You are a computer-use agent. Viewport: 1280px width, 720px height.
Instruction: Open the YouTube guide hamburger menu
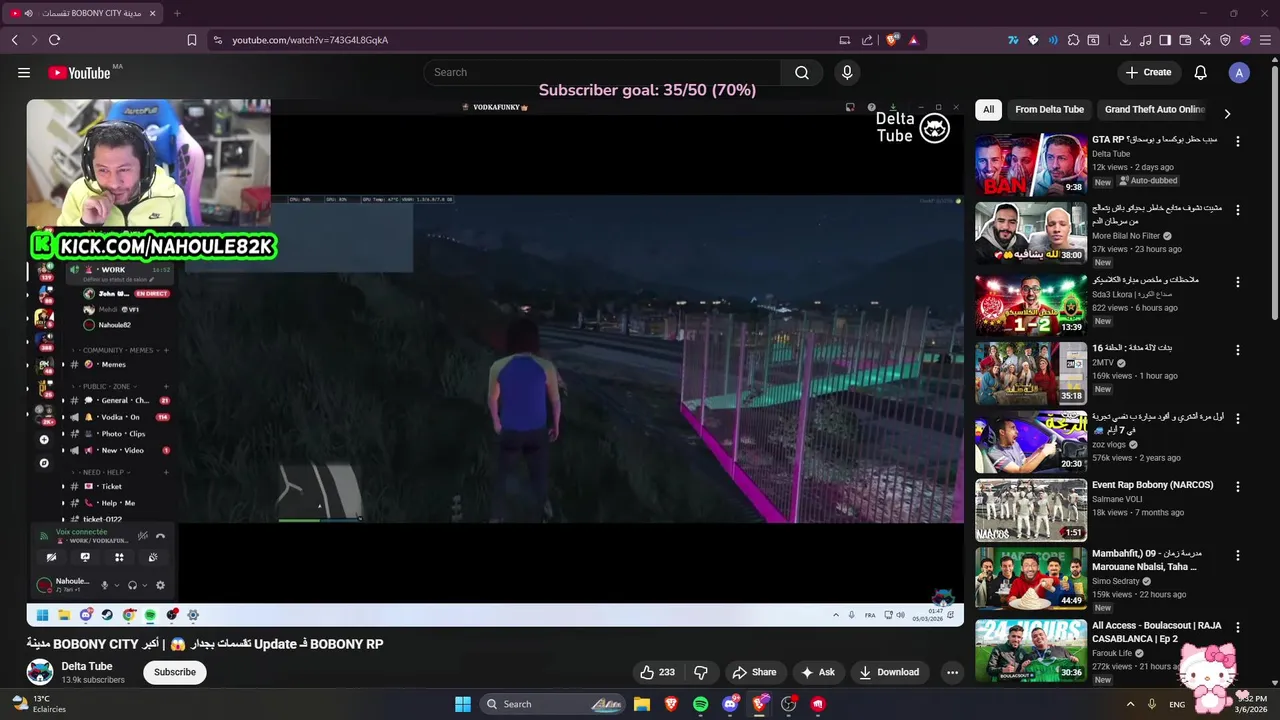pyautogui.click(x=24, y=72)
